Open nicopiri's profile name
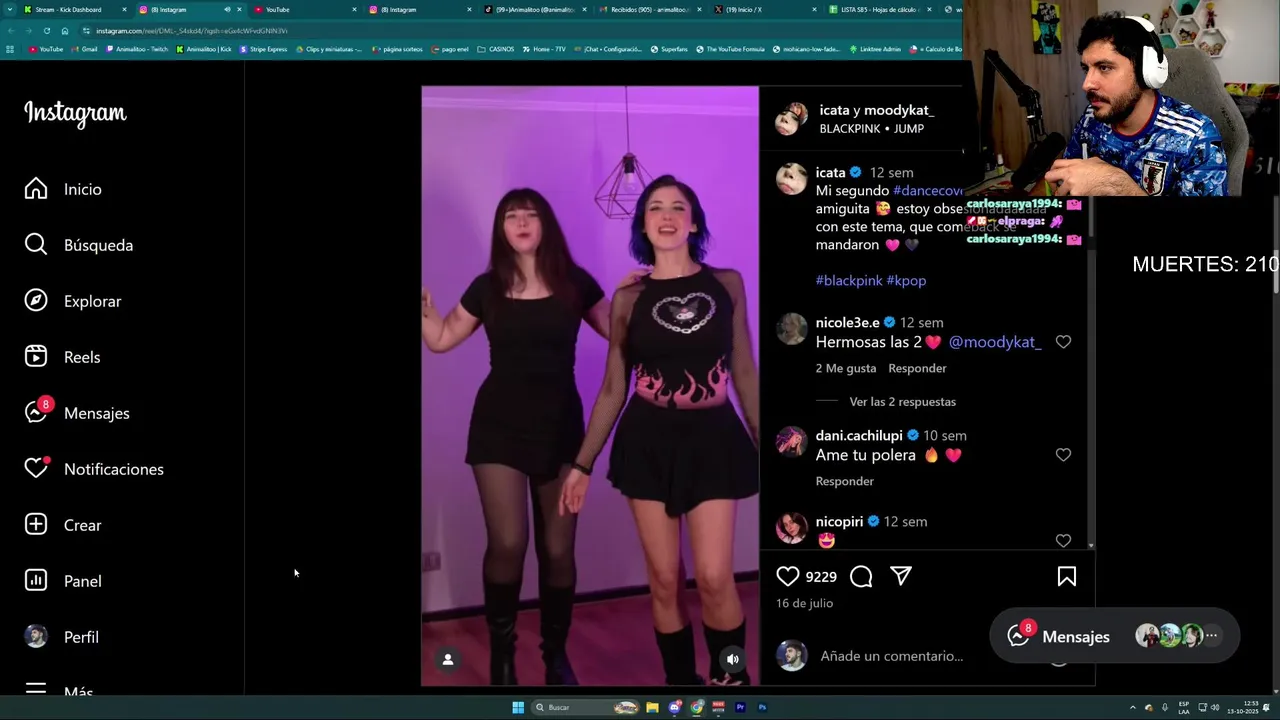The image size is (1280, 720). [x=839, y=522]
